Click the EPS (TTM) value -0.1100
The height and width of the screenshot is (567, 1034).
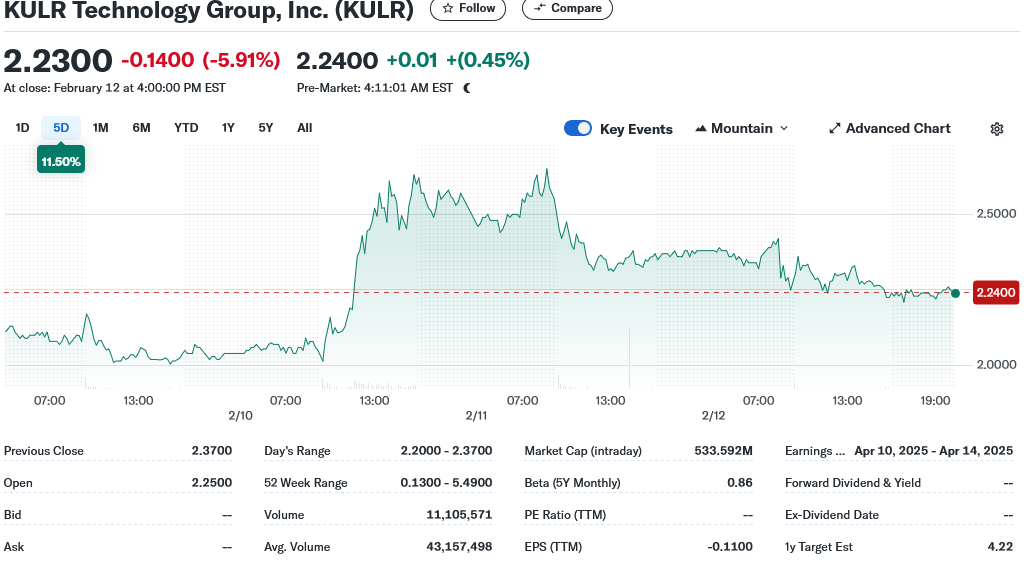730,547
